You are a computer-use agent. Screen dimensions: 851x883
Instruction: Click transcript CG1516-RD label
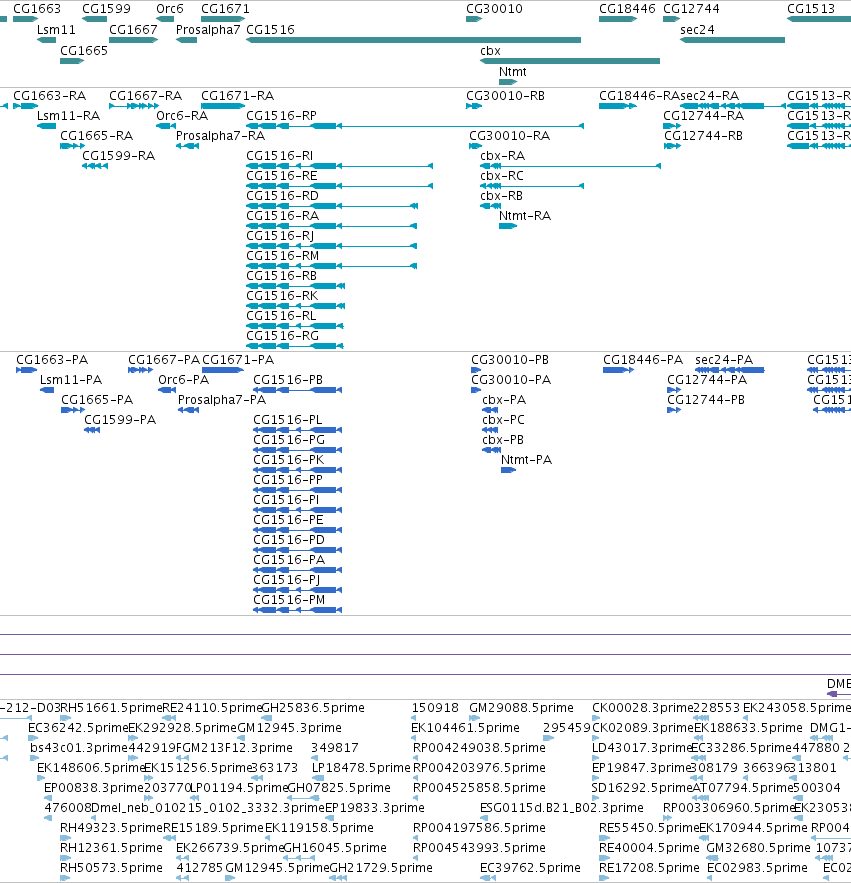point(282,196)
